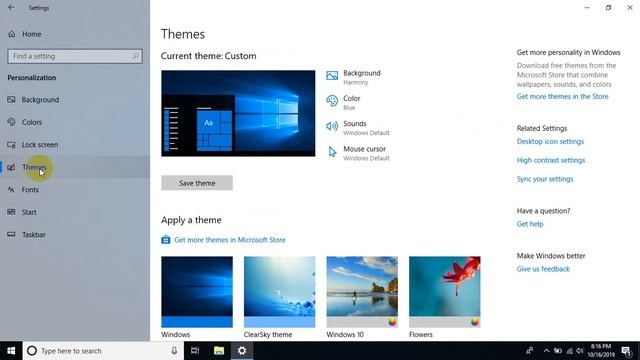
Task: Click the current theme preview image
Action: [238, 113]
